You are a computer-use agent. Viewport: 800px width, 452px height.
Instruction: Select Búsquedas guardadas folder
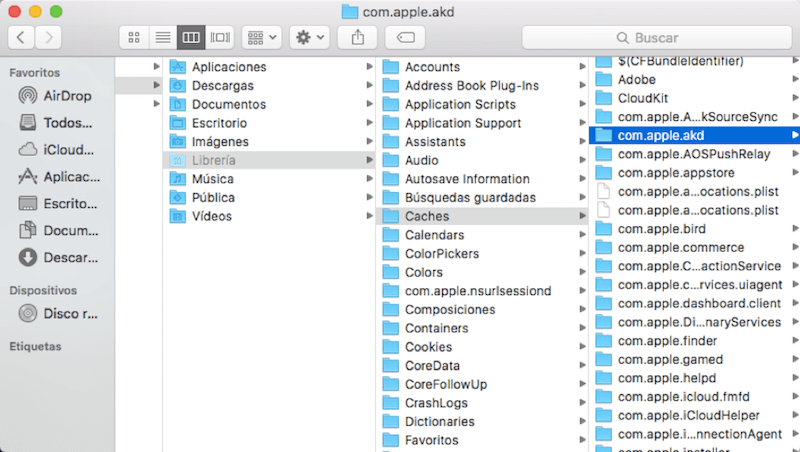pos(482,197)
